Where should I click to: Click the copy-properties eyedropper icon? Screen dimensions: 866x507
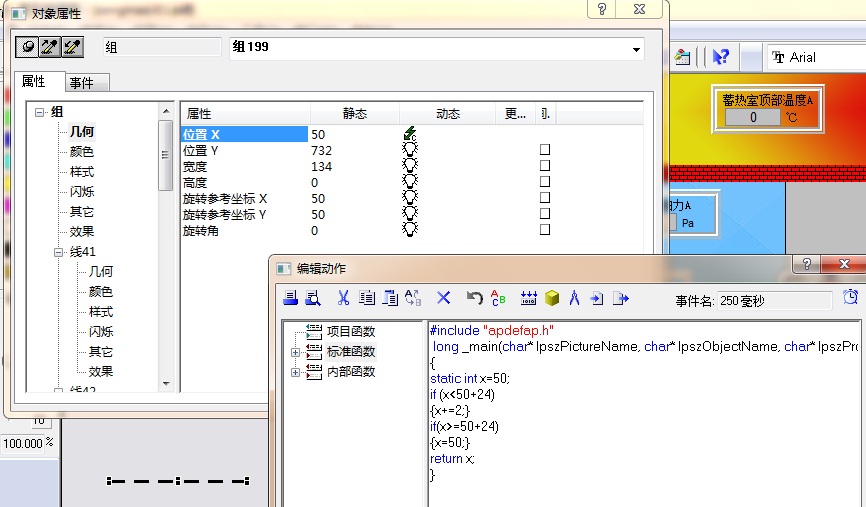pos(50,47)
